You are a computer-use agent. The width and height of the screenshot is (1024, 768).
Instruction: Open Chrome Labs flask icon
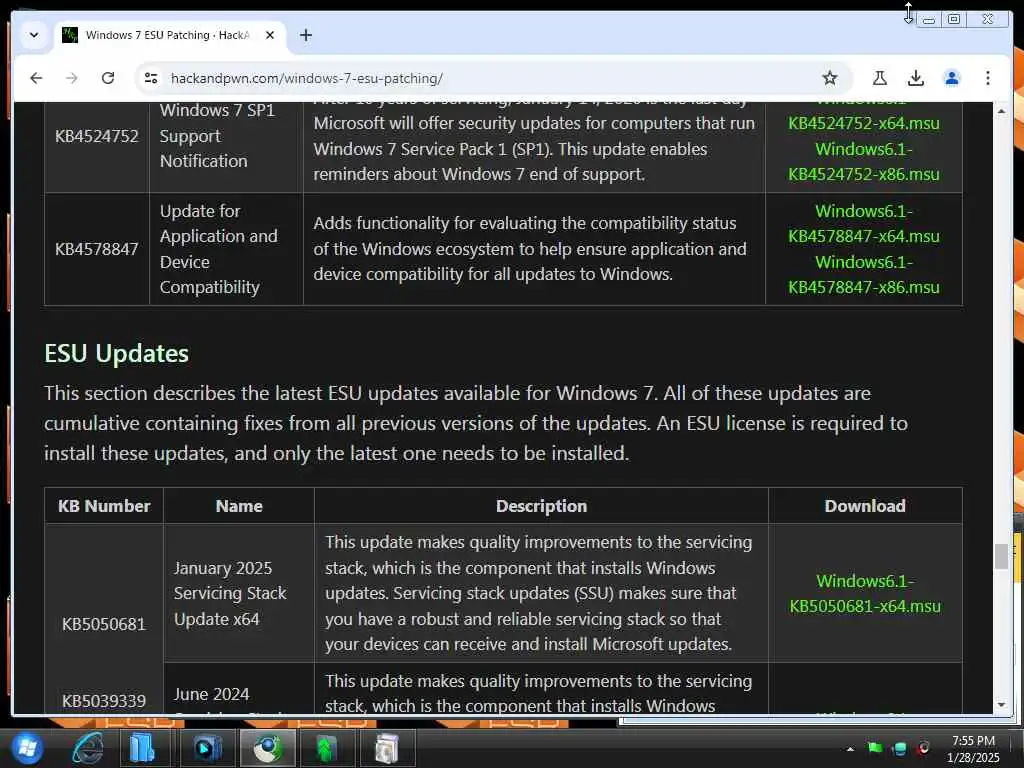click(880, 78)
